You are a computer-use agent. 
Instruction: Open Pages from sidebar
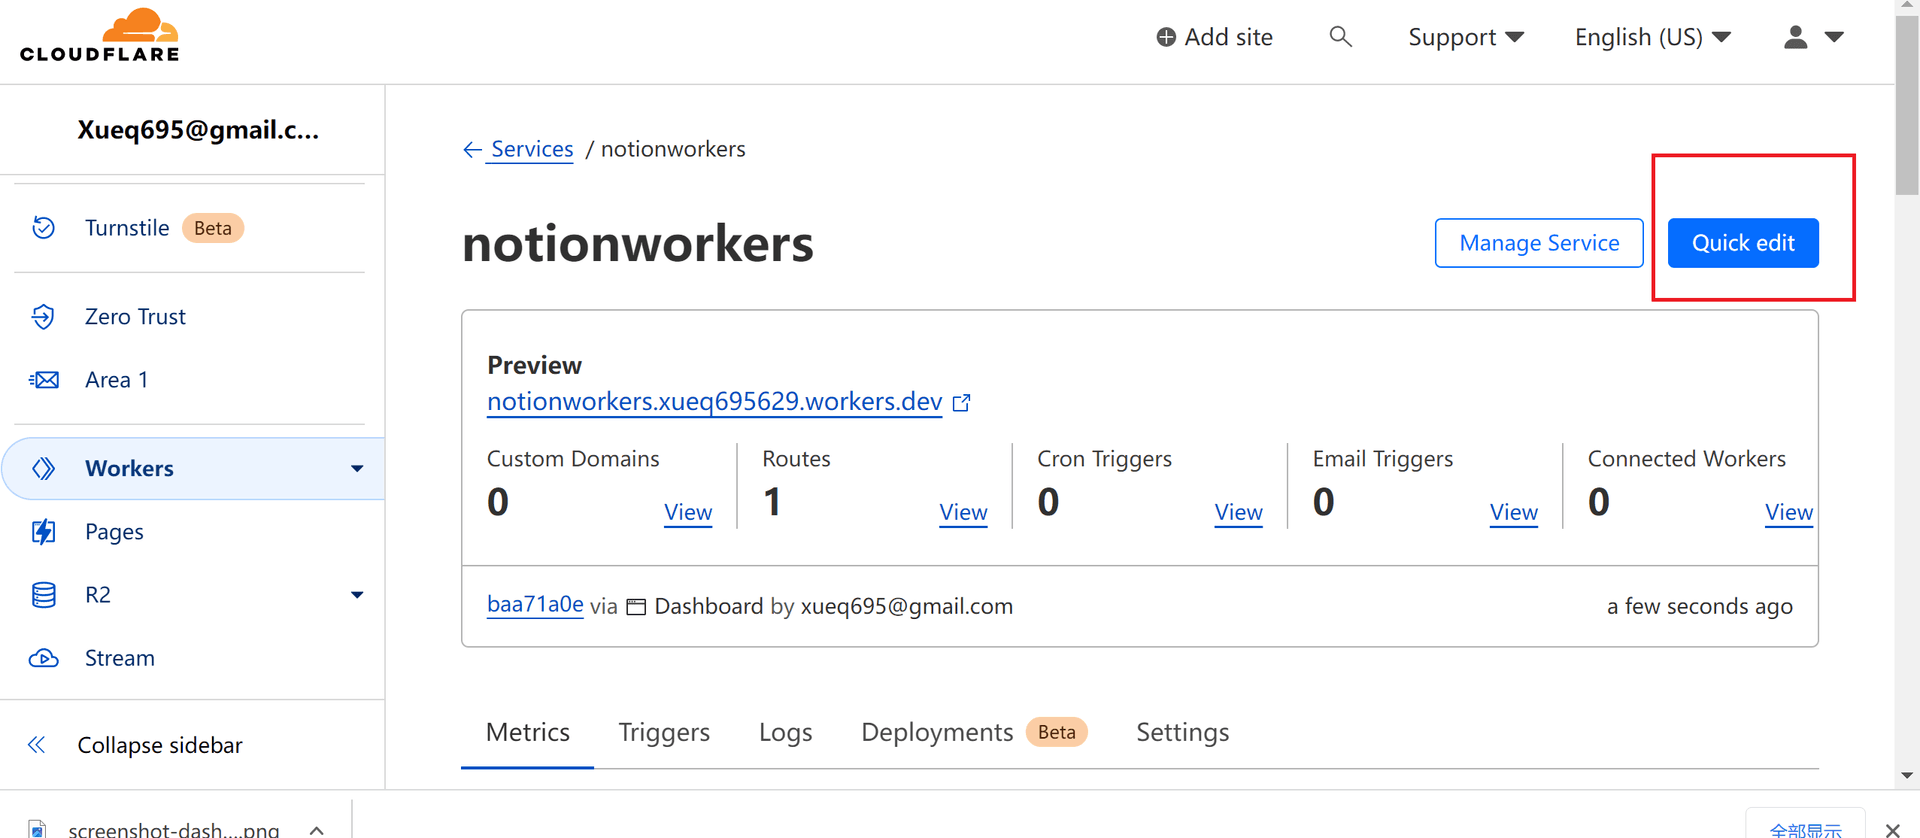point(114,532)
